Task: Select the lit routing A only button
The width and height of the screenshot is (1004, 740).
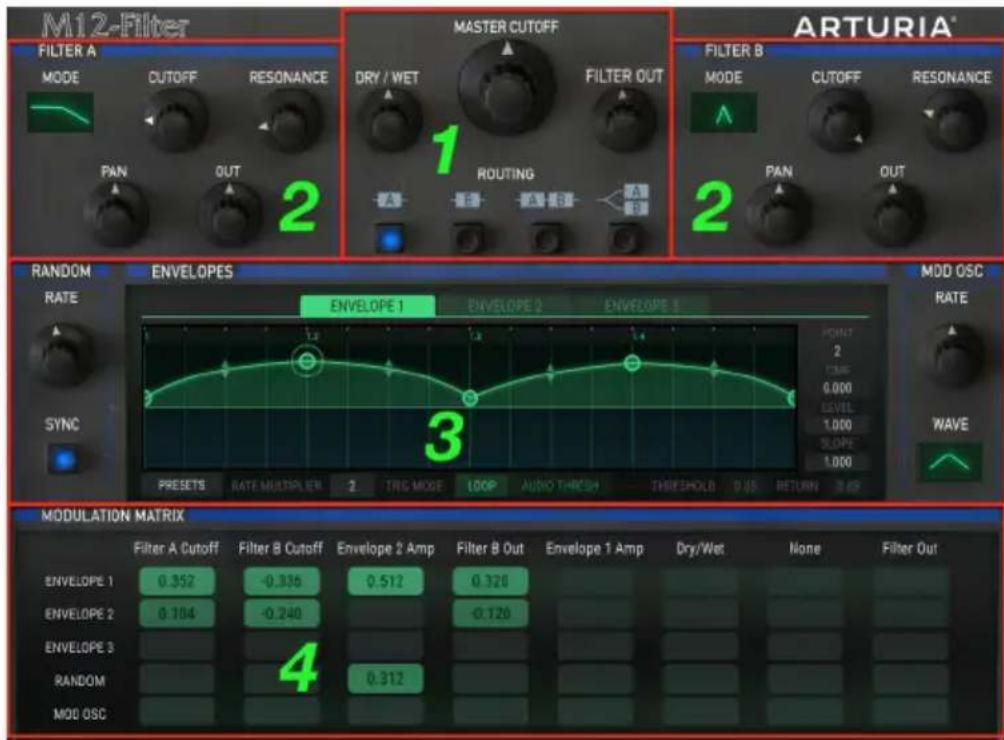Action: click(389, 240)
